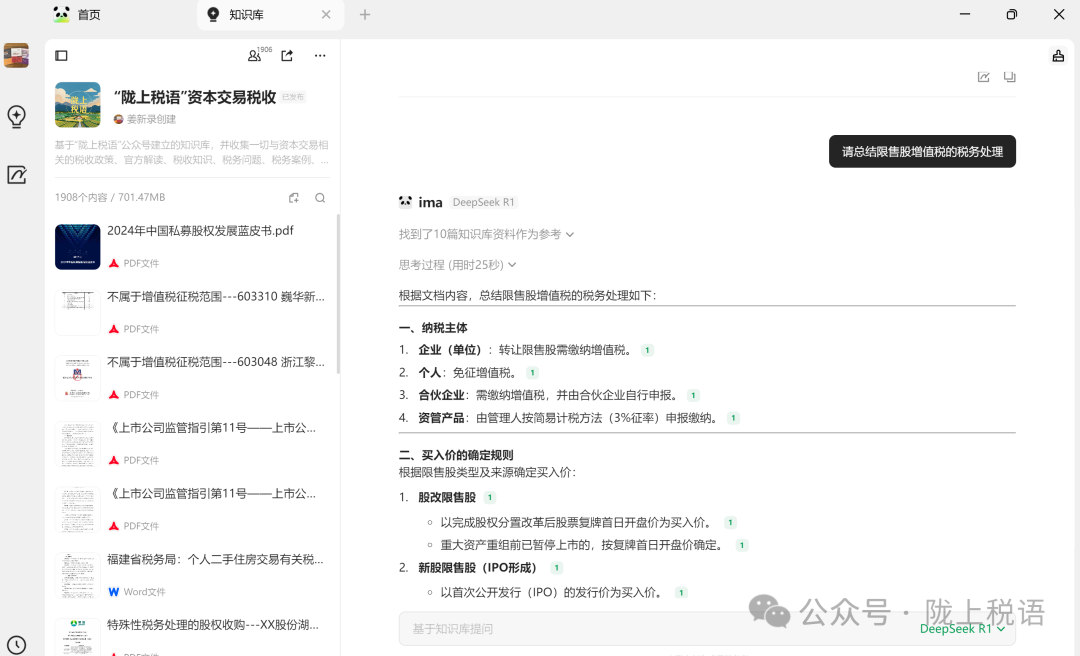Open the lightbulb knowledge base sidebar icon
The width and height of the screenshot is (1080, 656).
pos(16,117)
